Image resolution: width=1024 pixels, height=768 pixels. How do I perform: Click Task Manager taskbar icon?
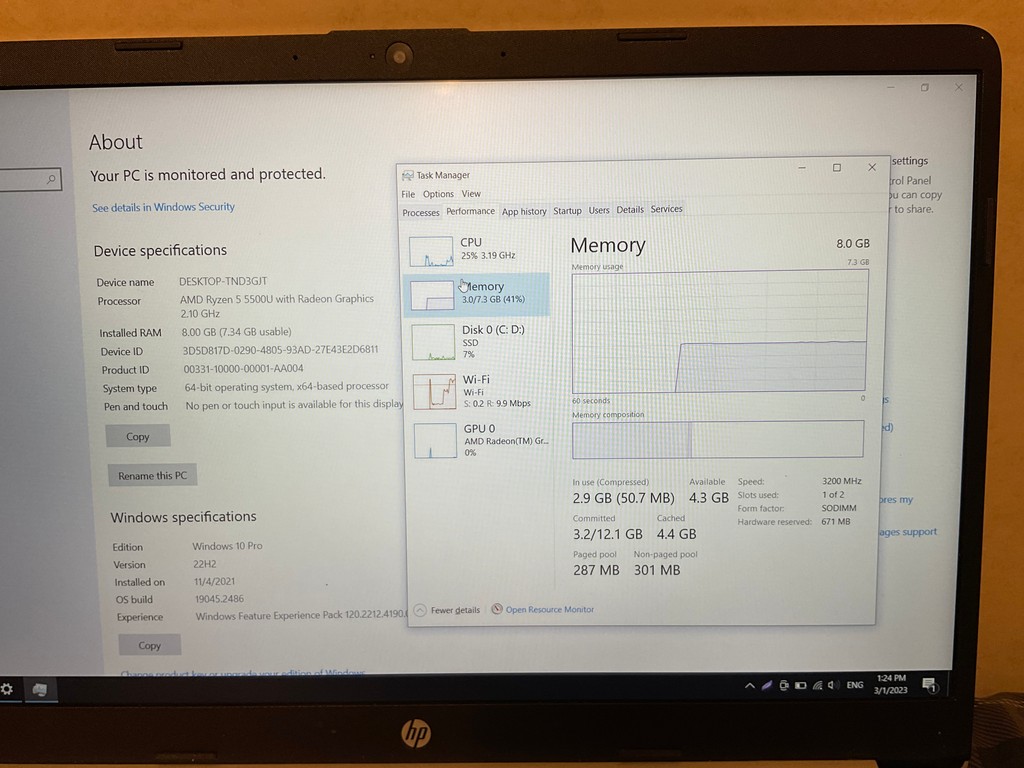point(39,690)
